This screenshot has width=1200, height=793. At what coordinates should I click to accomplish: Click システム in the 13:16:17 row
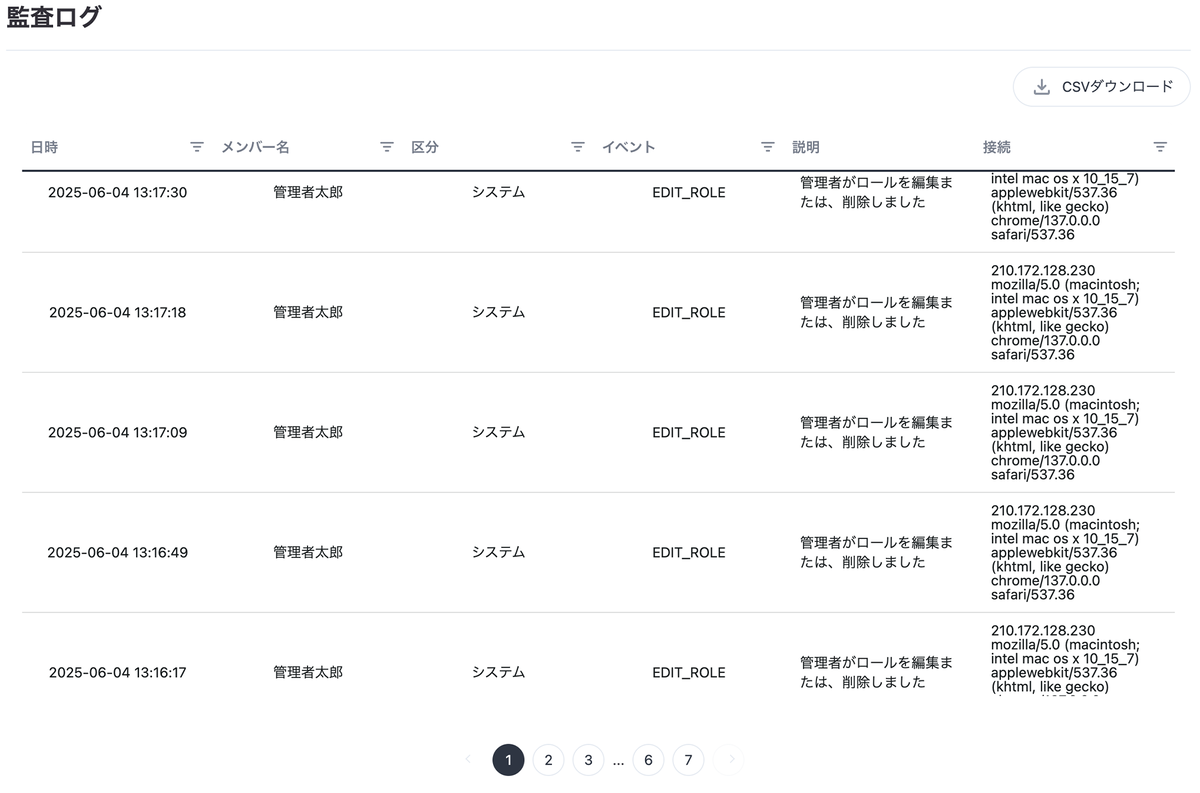point(498,672)
